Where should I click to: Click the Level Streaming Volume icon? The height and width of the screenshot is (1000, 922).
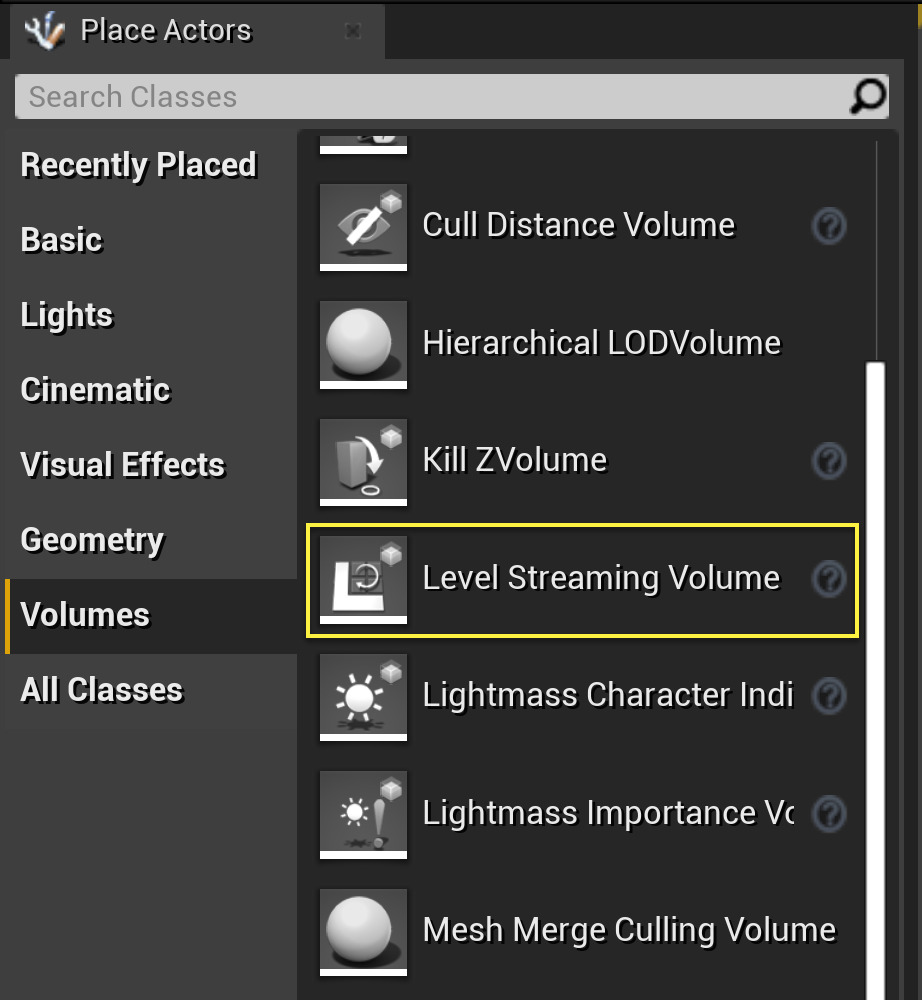coord(363,579)
